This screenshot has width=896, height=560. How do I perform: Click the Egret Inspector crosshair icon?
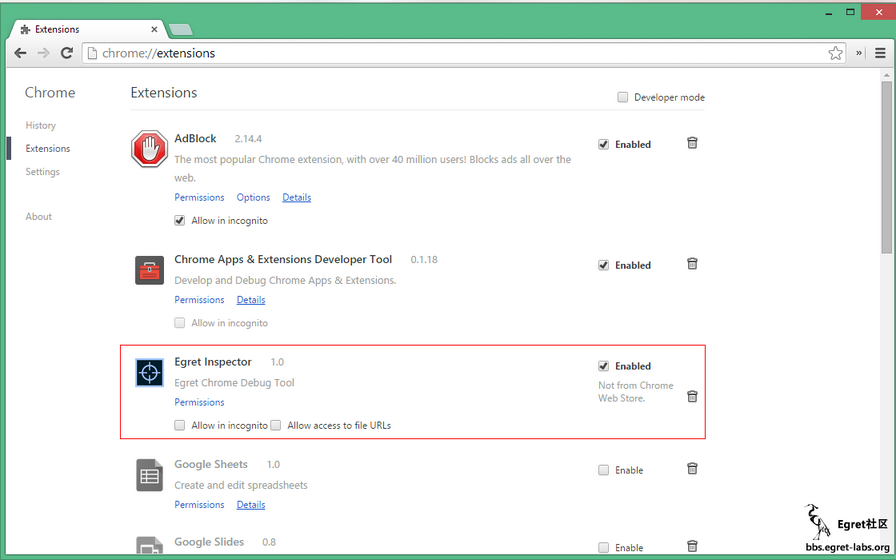[149, 373]
